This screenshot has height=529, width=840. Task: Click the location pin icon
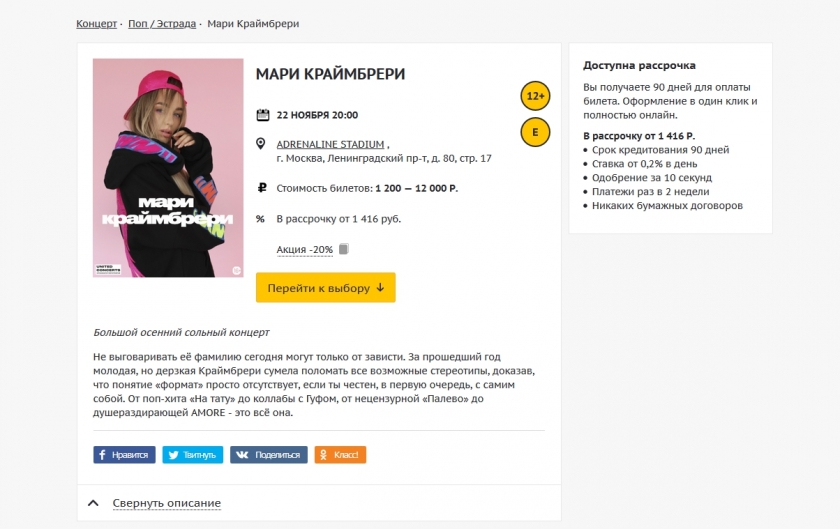(x=262, y=144)
